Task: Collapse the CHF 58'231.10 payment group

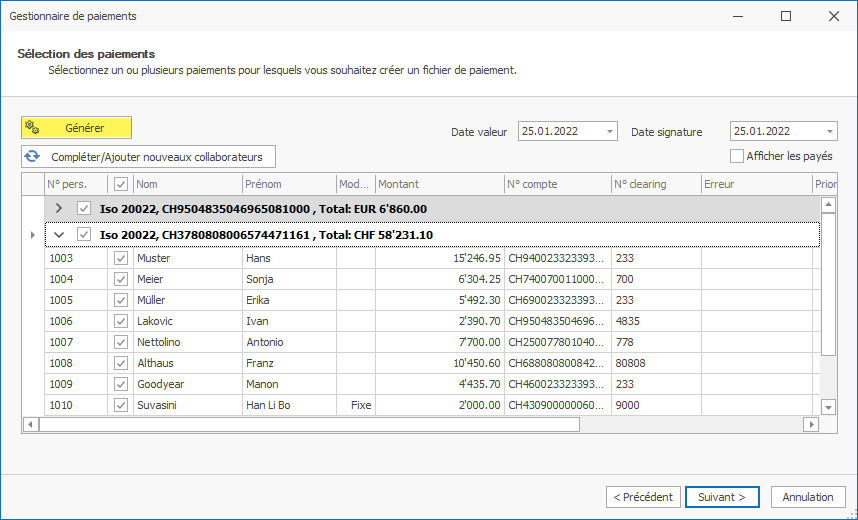Action: pyautogui.click(x=59, y=235)
